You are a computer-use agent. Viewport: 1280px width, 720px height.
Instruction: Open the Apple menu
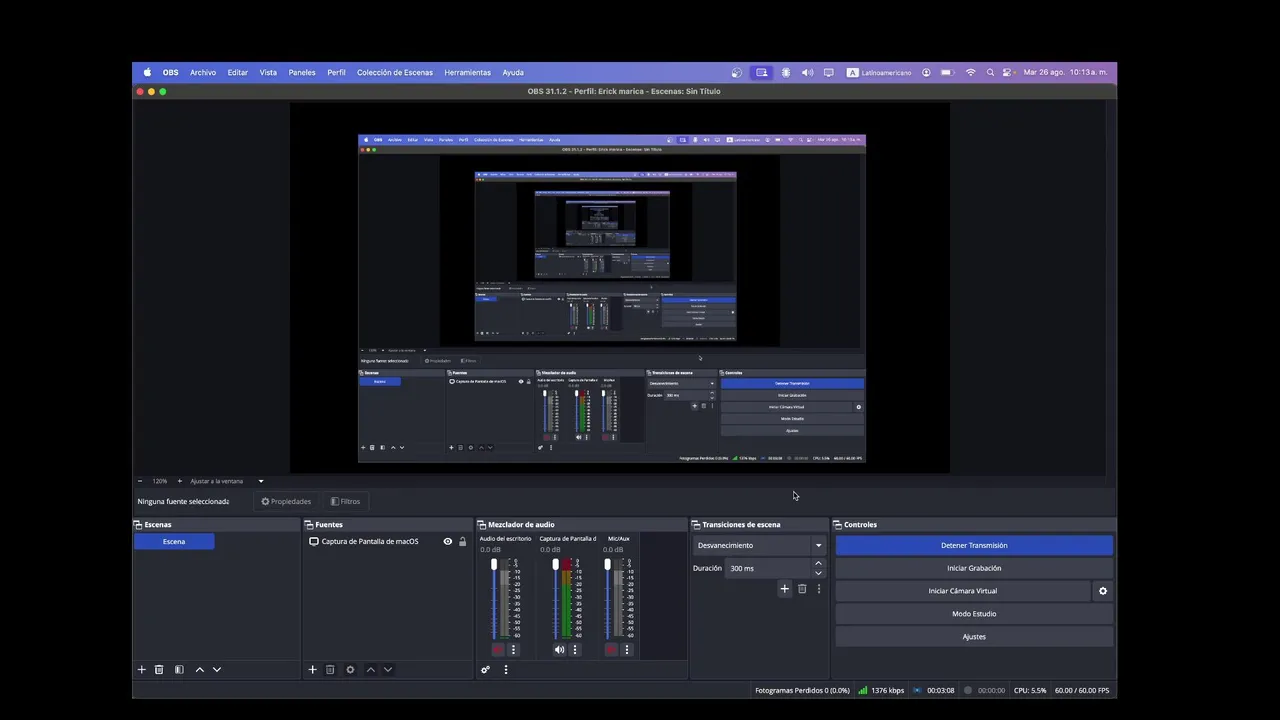click(x=147, y=72)
